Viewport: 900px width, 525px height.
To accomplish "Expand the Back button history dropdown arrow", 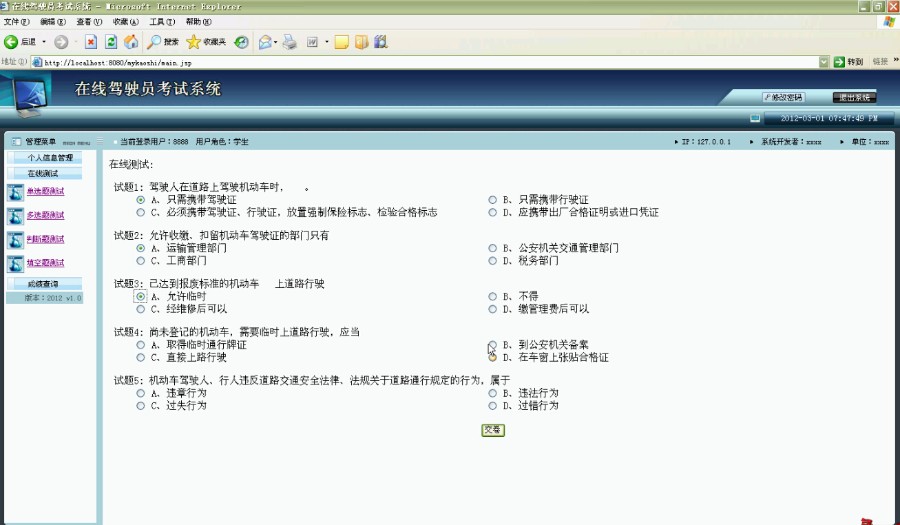I will click(44, 42).
